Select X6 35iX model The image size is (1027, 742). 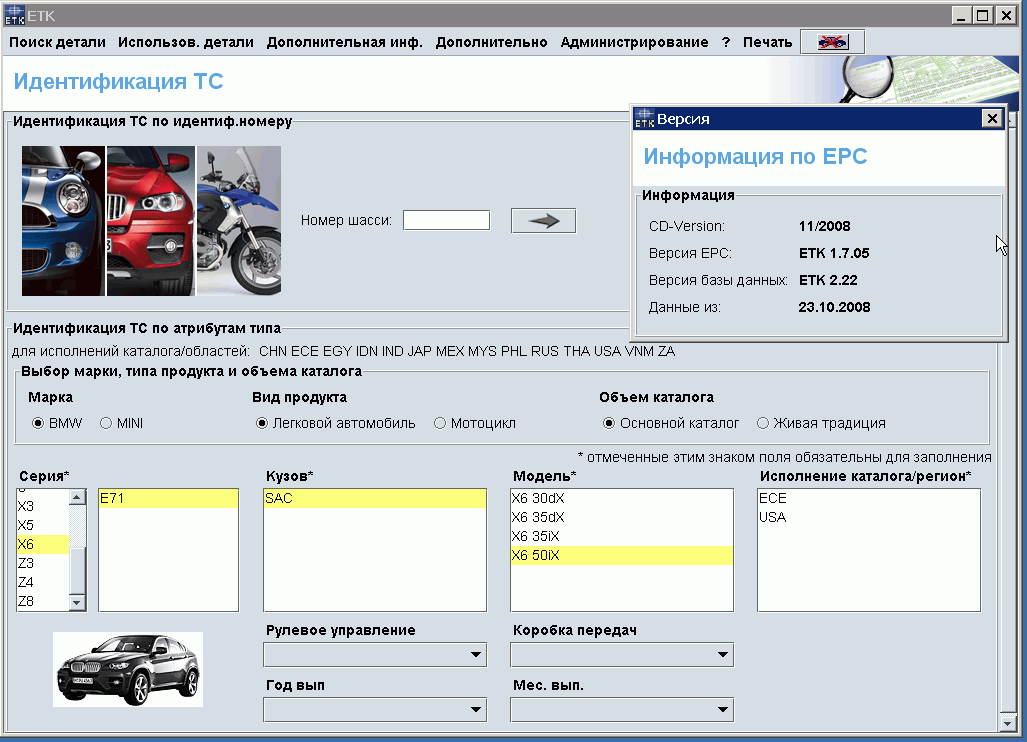click(622, 536)
